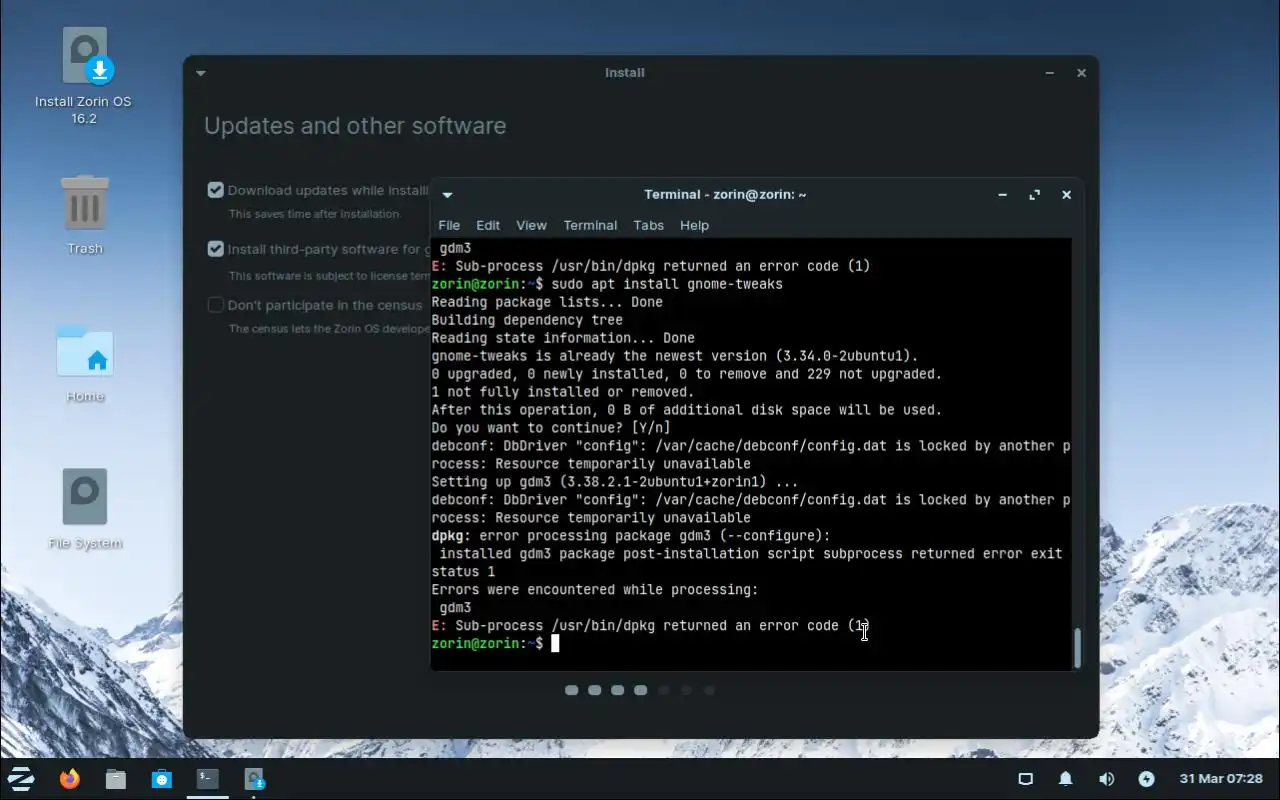Click 'Updates and other software' heading
Viewport: 1280px width, 800px height.
(x=355, y=126)
